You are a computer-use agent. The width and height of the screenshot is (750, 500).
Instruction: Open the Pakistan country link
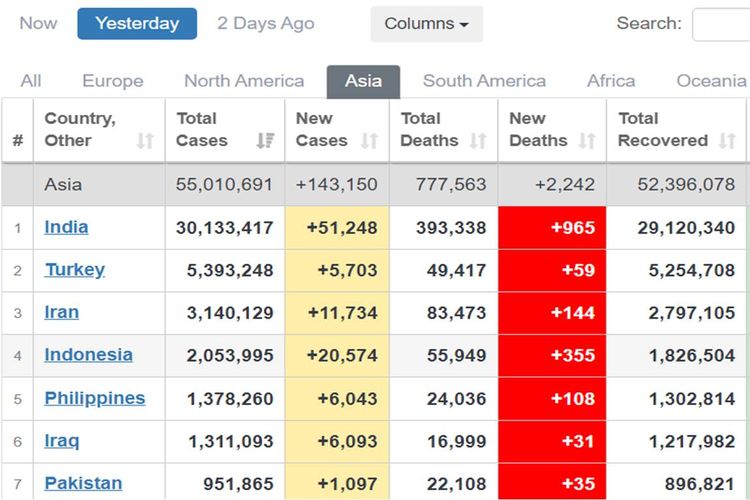83,483
